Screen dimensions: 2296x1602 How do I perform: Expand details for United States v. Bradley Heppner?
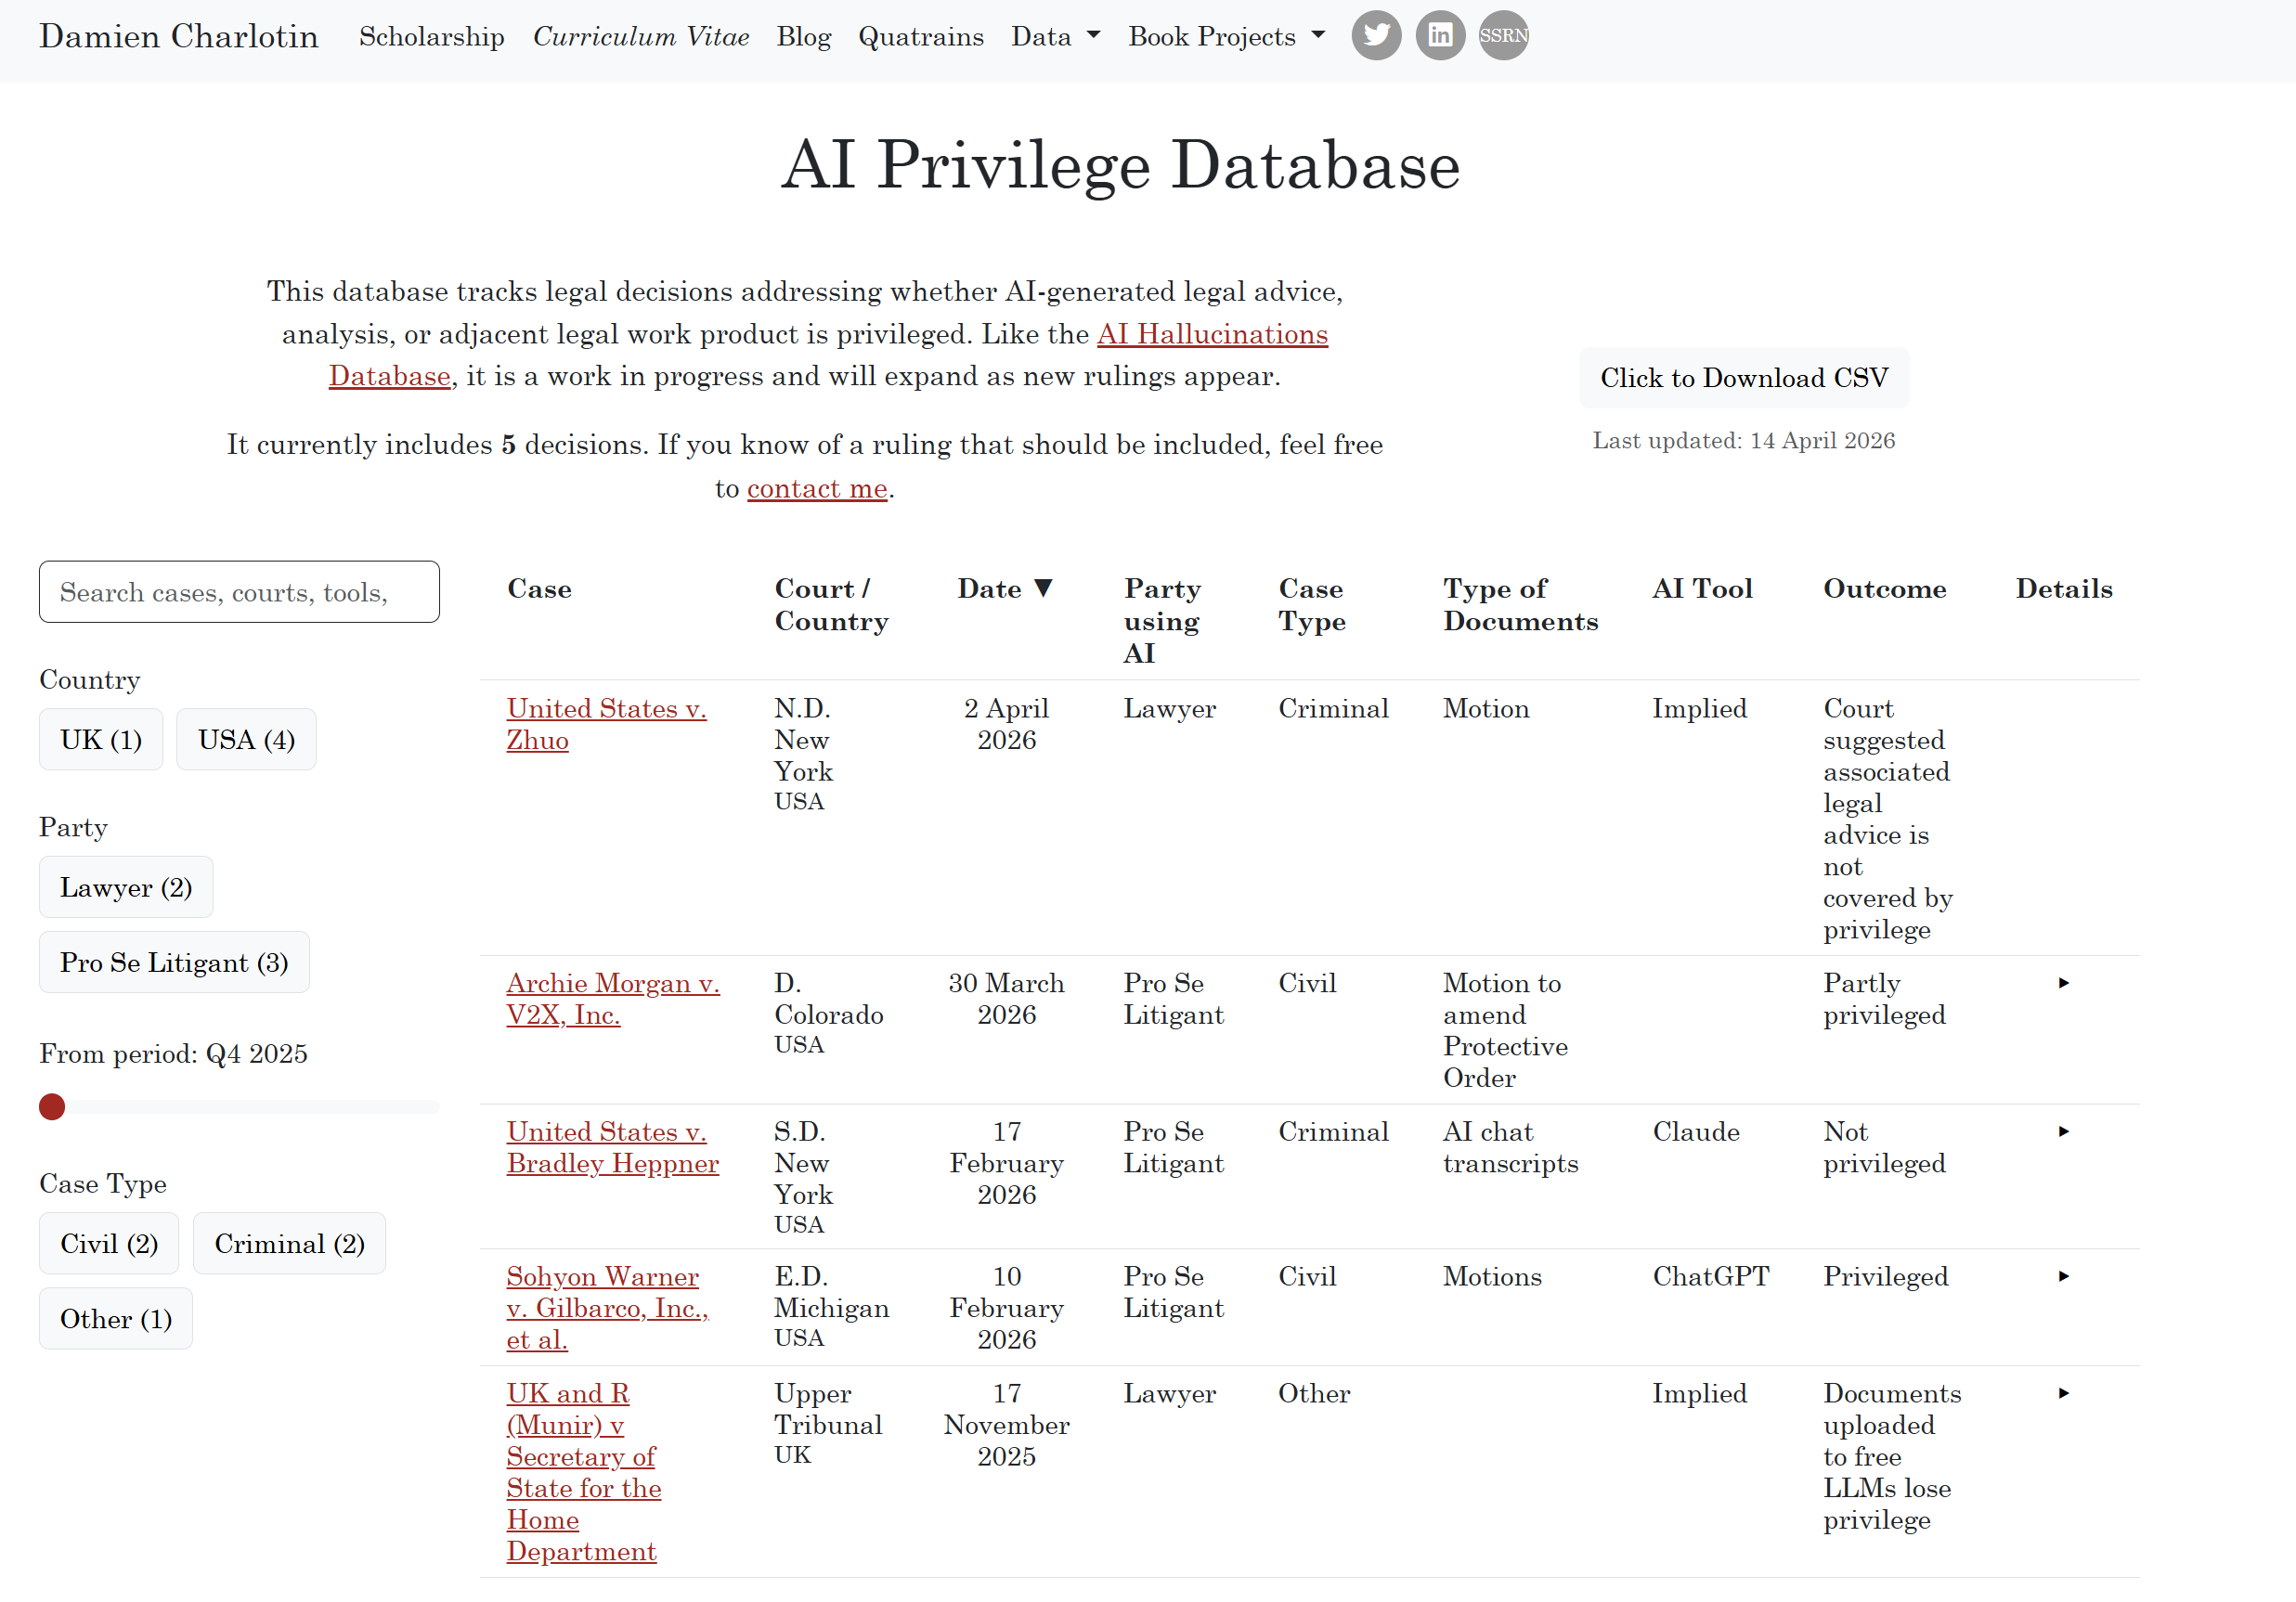(x=2063, y=1131)
